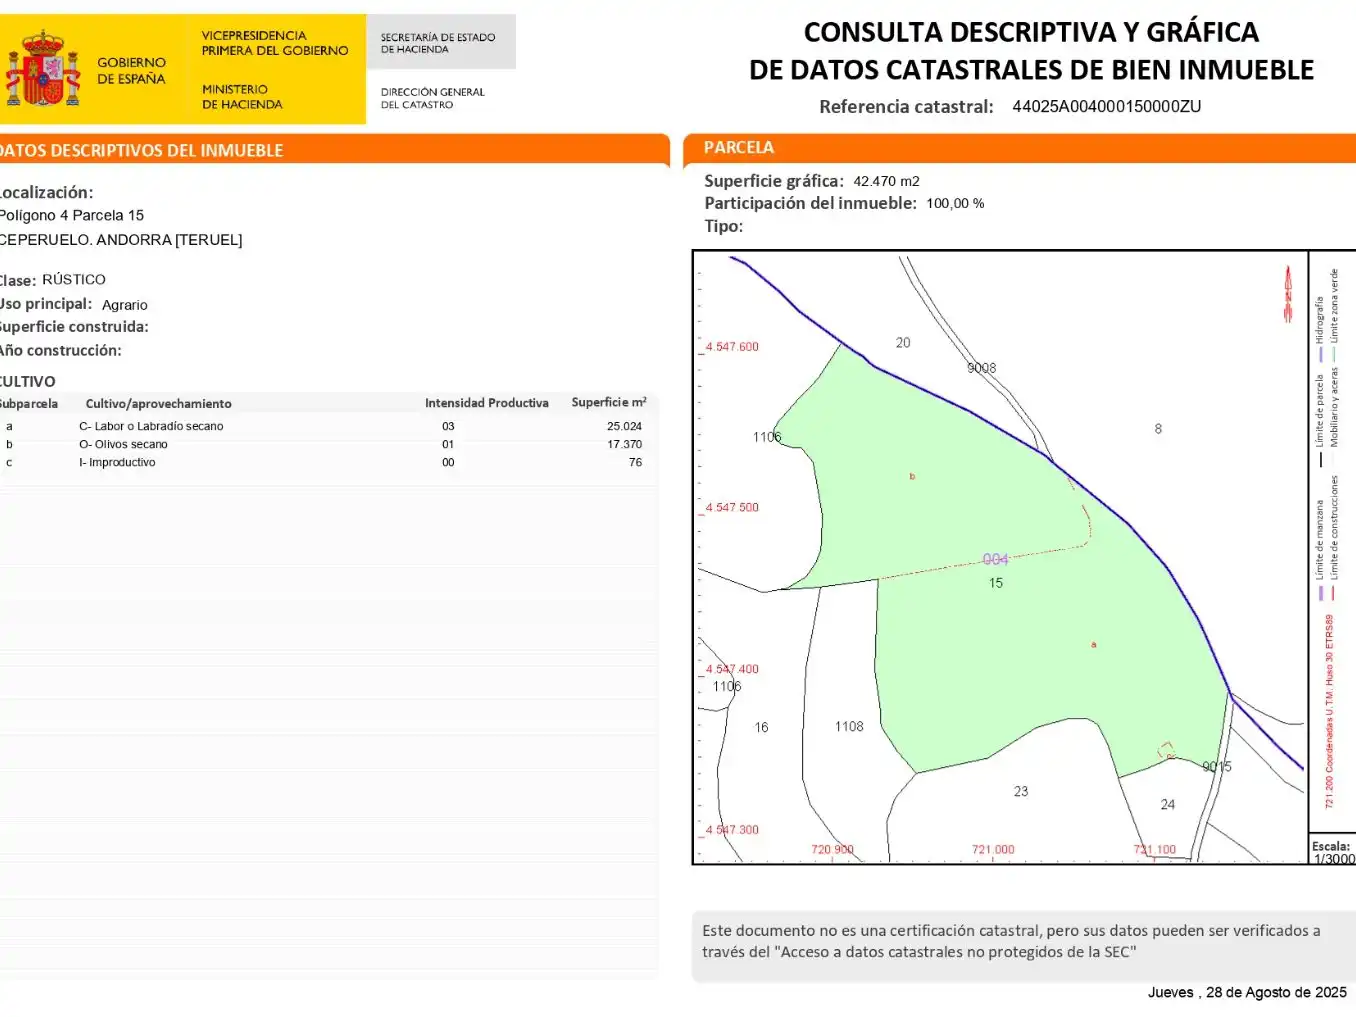Click the 'Este documento no es una certificación' disclaimer
Image resolution: width=1356 pixels, height=1017 pixels.
point(1011,941)
